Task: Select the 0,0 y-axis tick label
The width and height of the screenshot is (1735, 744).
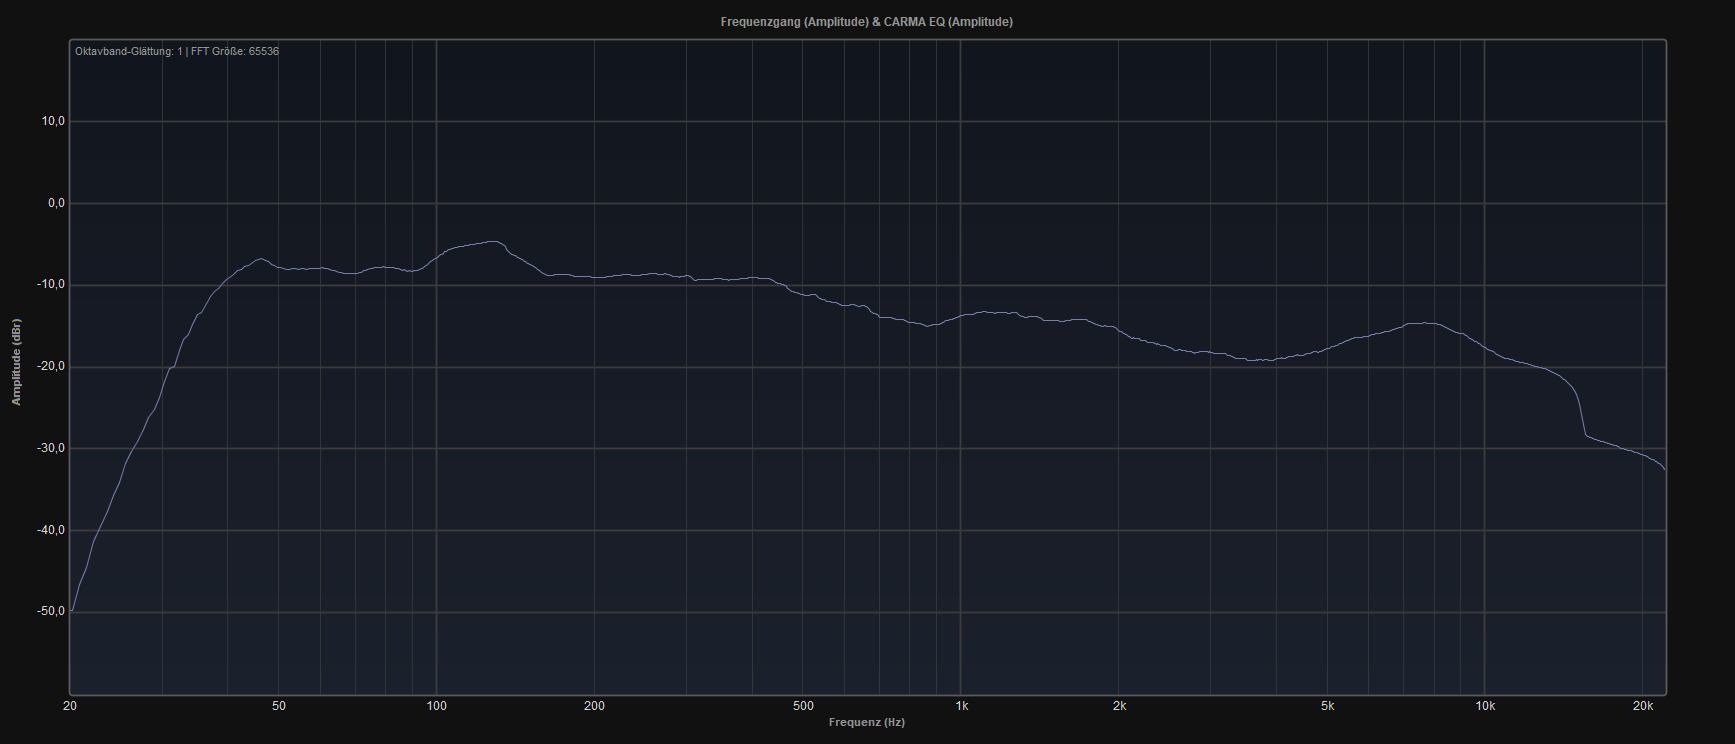Action: [x=55, y=203]
